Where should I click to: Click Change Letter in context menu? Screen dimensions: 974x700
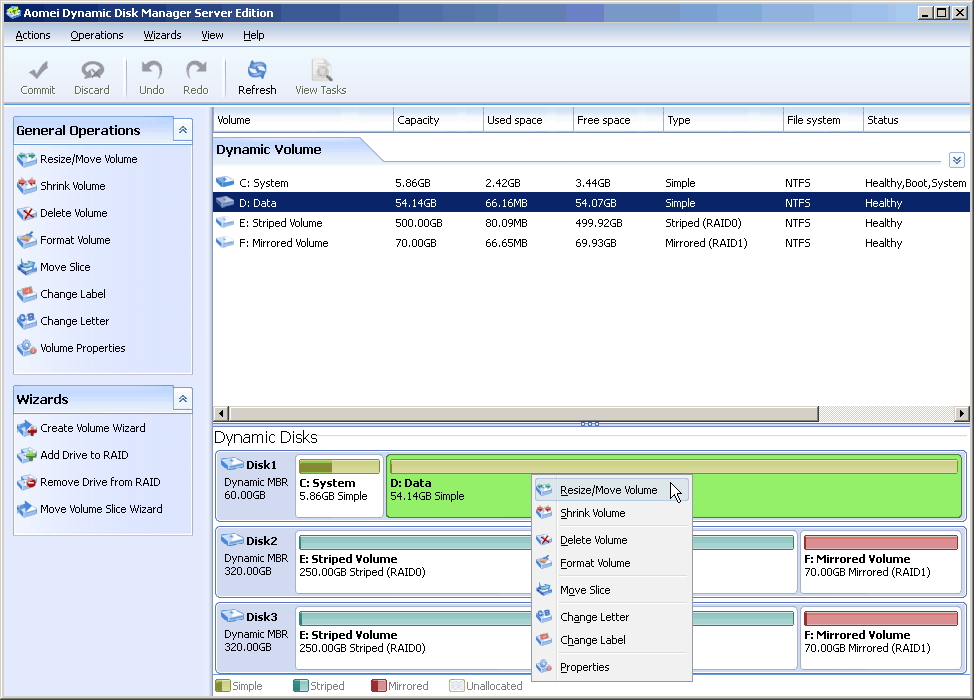594,617
